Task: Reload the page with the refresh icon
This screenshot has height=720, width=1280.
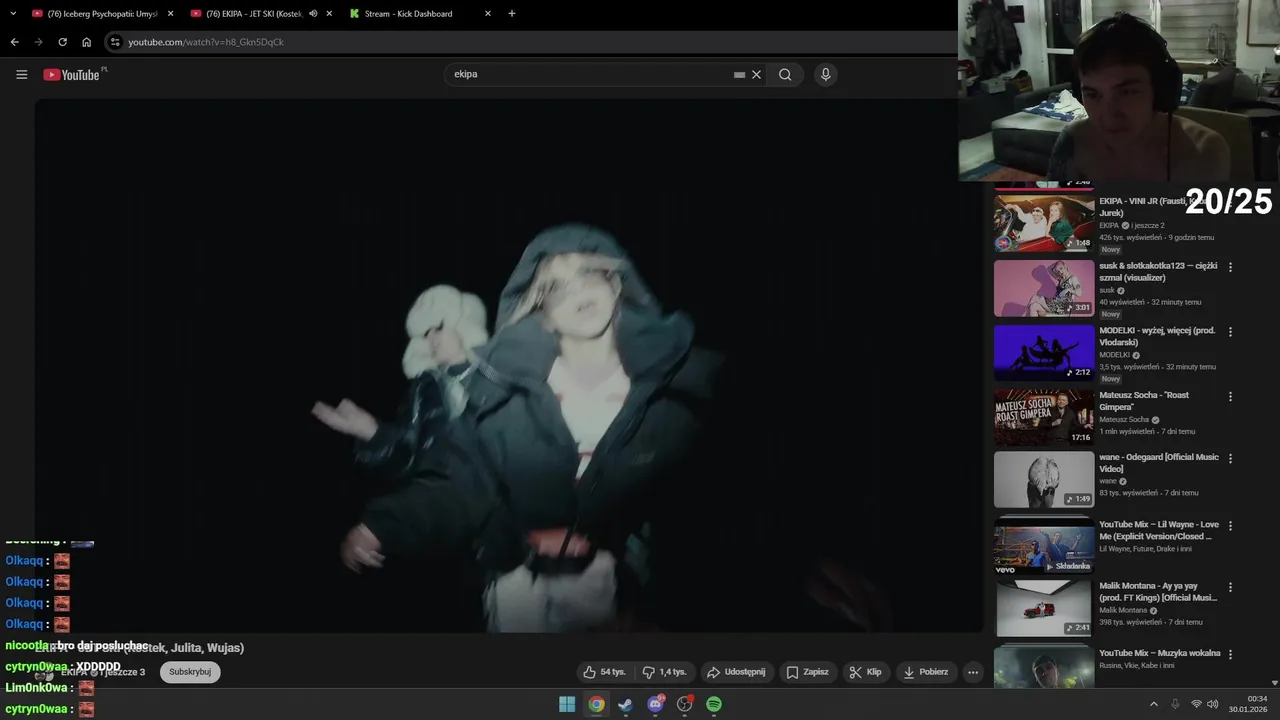Action: (x=62, y=42)
